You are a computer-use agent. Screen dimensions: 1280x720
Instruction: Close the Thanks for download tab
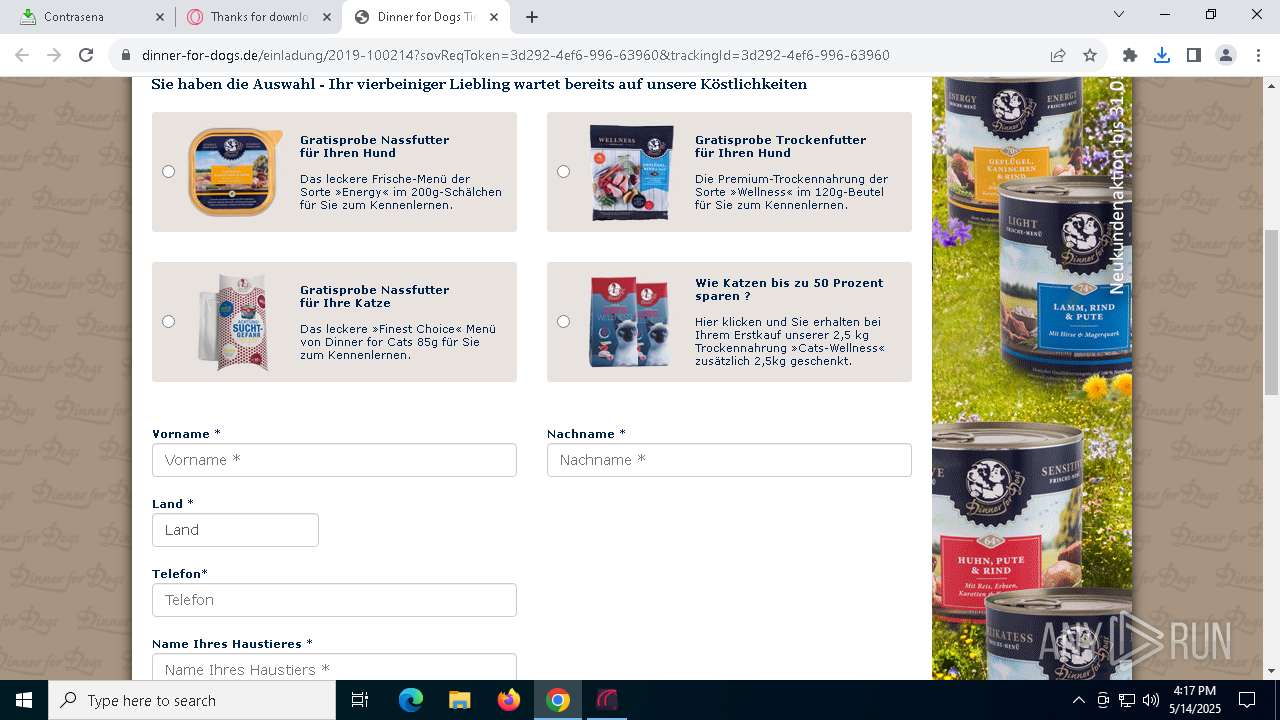pos(326,17)
